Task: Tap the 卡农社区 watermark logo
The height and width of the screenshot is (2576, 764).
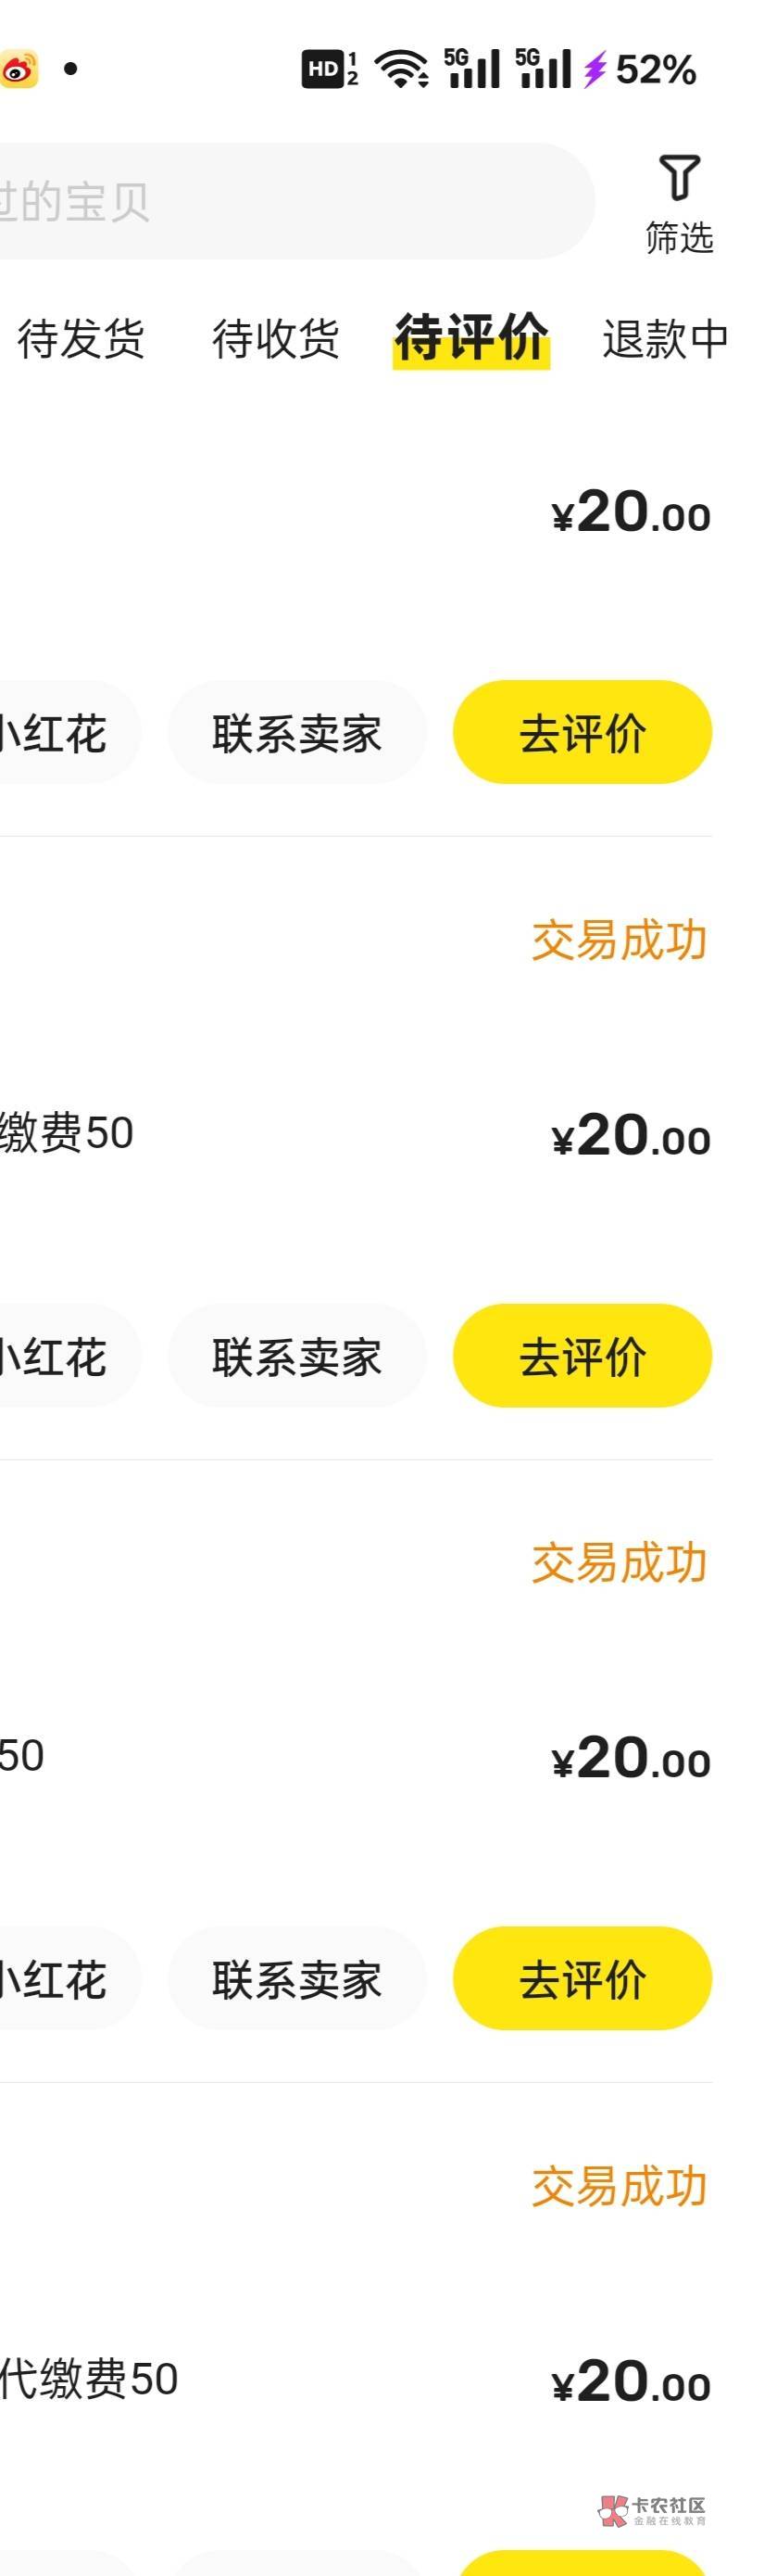Action: (x=653, y=2511)
